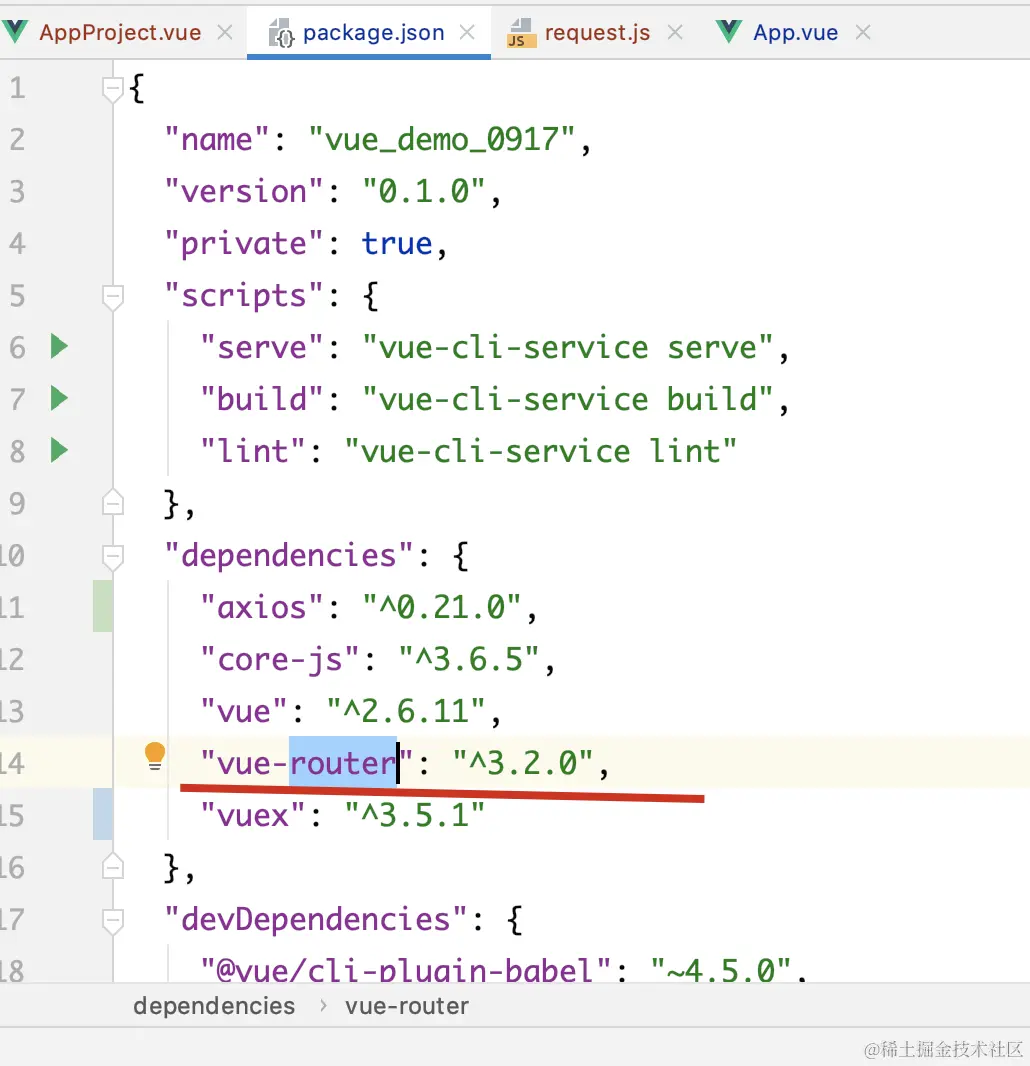Image resolution: width=1030 pixels, height=1066 pixels.
Task: Click the vue version "^2.6.11"
Action: click(x=406, y=711)
